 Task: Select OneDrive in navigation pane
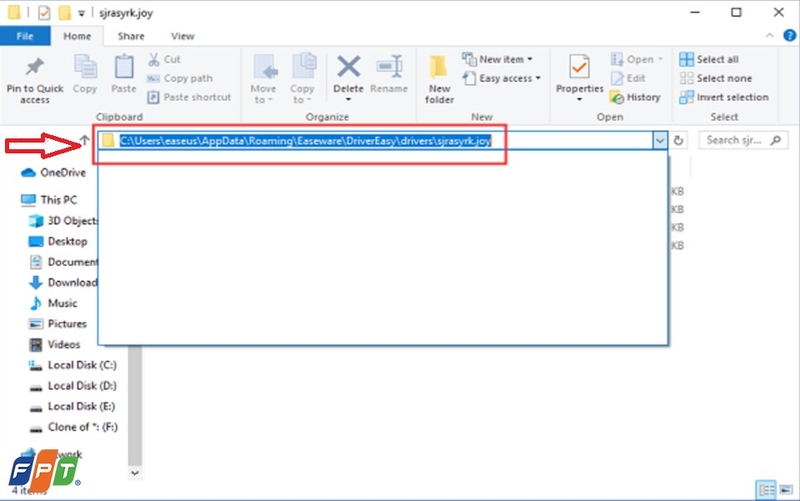[x=53, y=172]
